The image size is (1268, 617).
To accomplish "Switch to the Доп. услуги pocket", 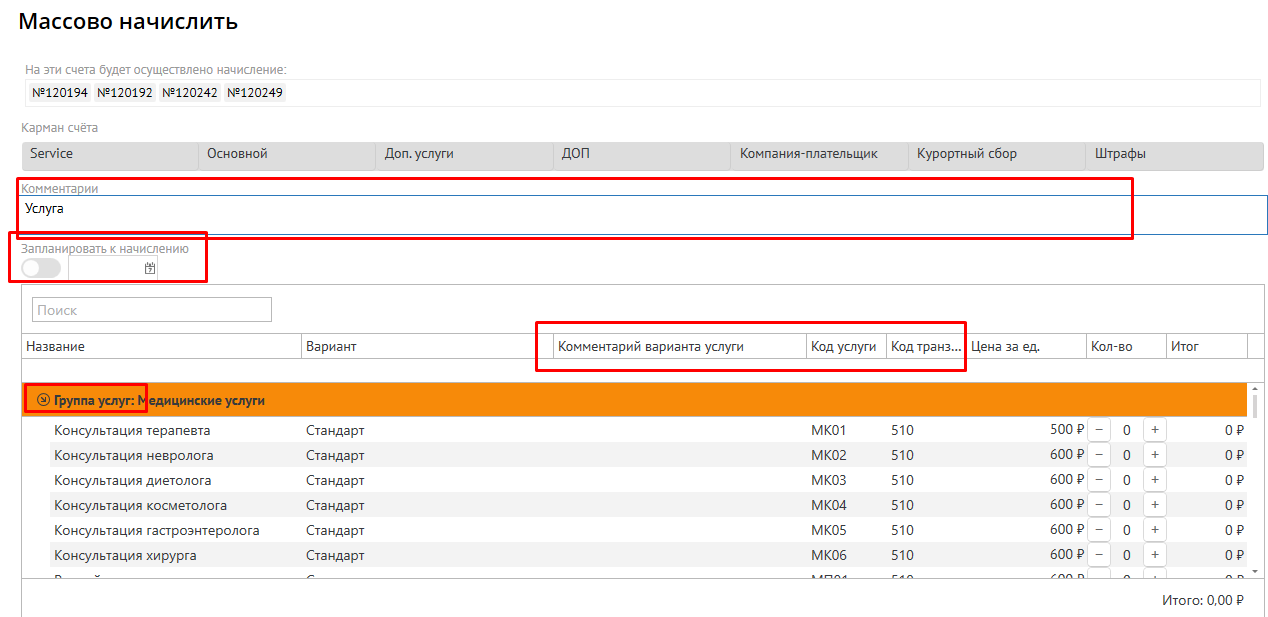I will pos(419,154).
